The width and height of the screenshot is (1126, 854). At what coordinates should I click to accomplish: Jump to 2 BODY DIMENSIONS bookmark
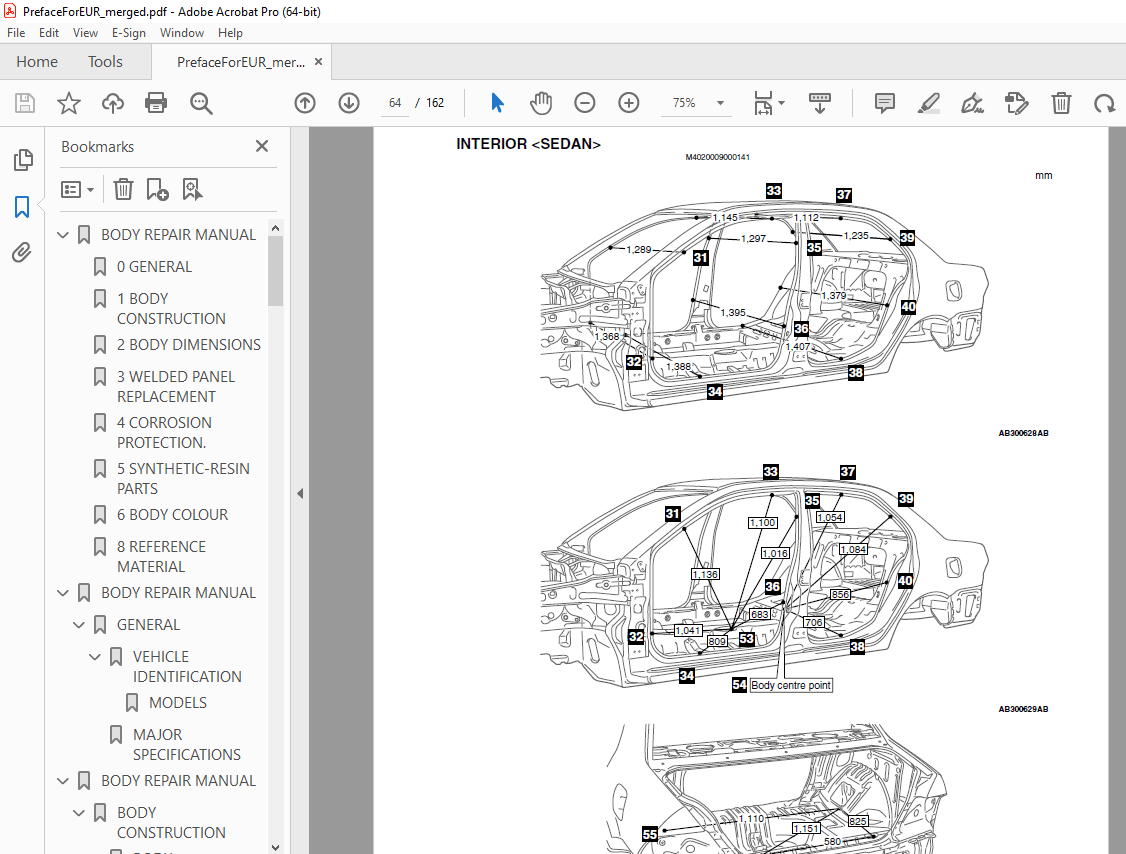tap(189, 345)
